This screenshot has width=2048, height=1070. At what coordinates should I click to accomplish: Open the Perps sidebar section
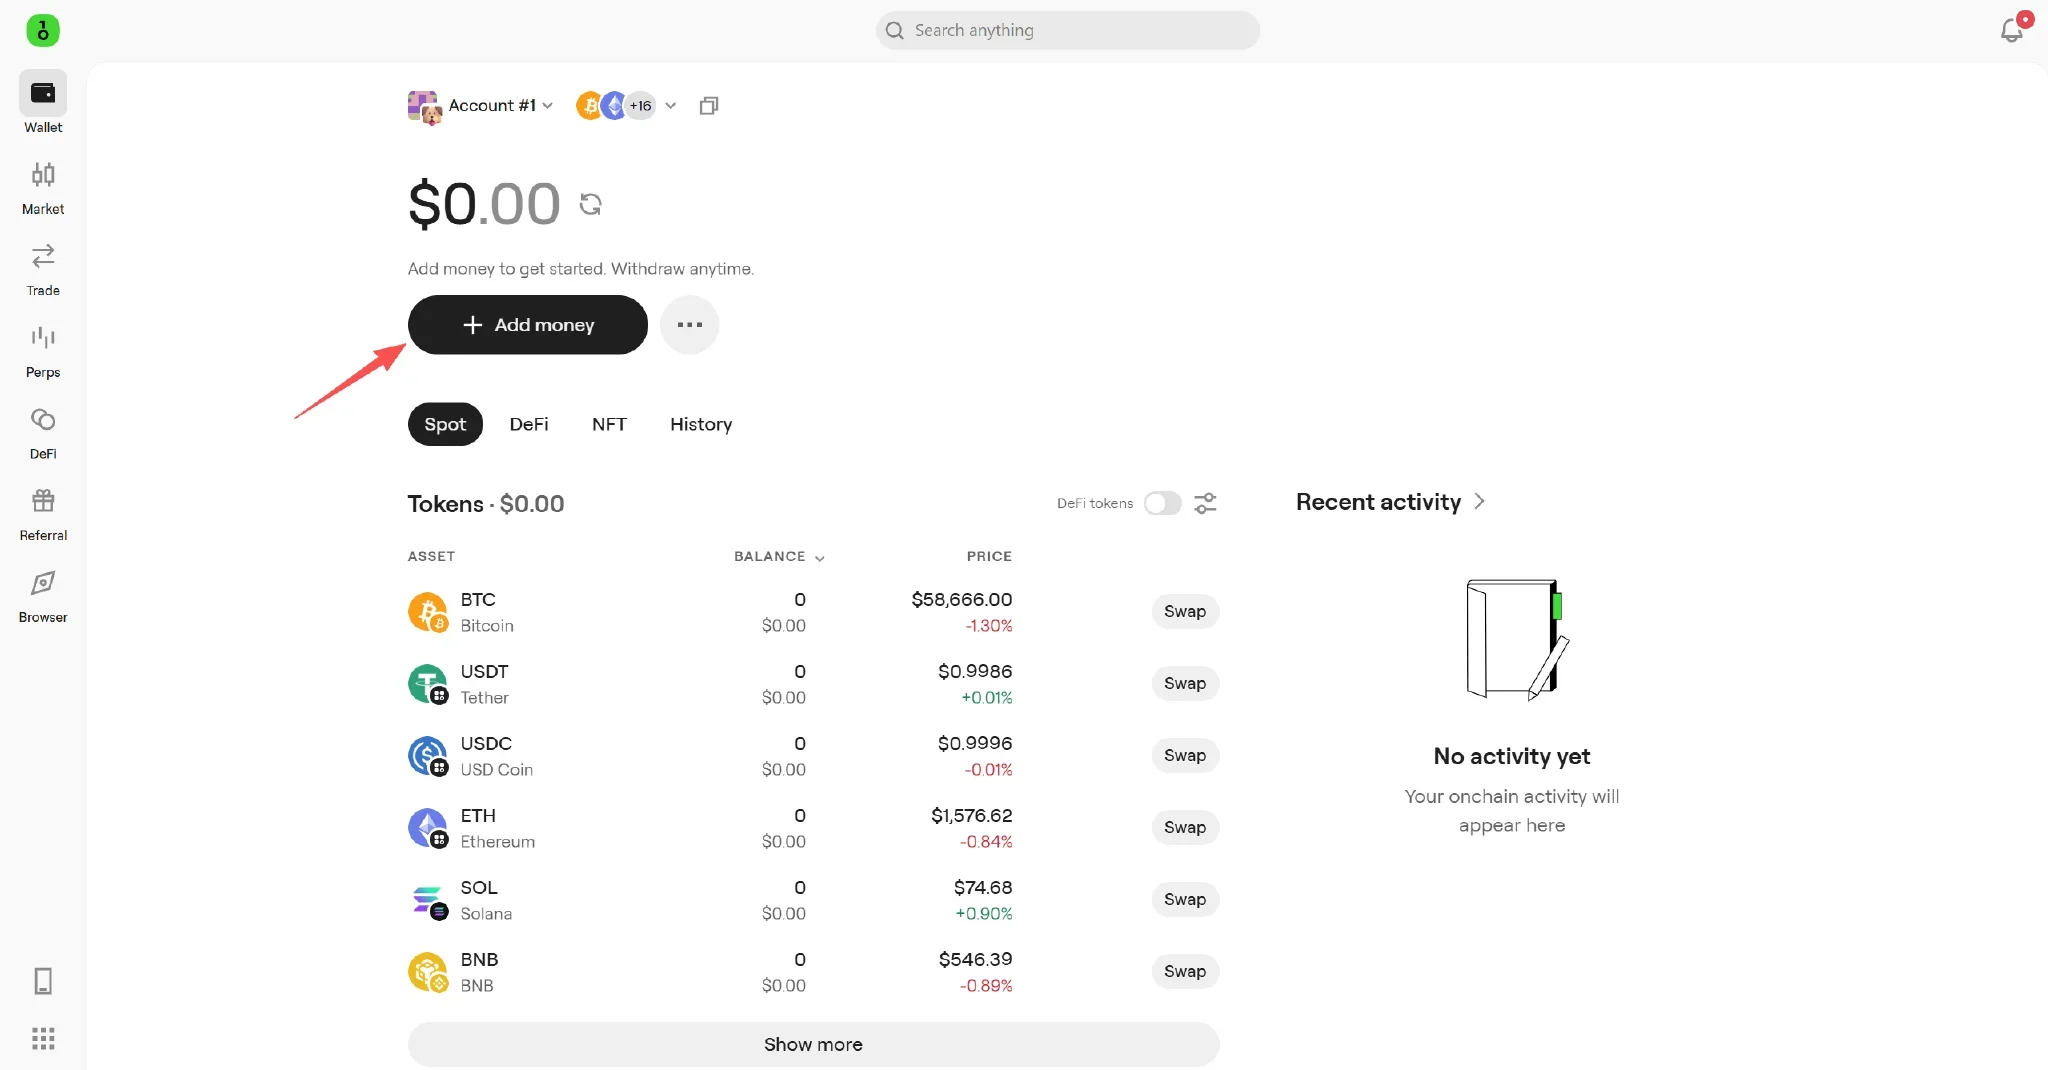coord(43,352)
